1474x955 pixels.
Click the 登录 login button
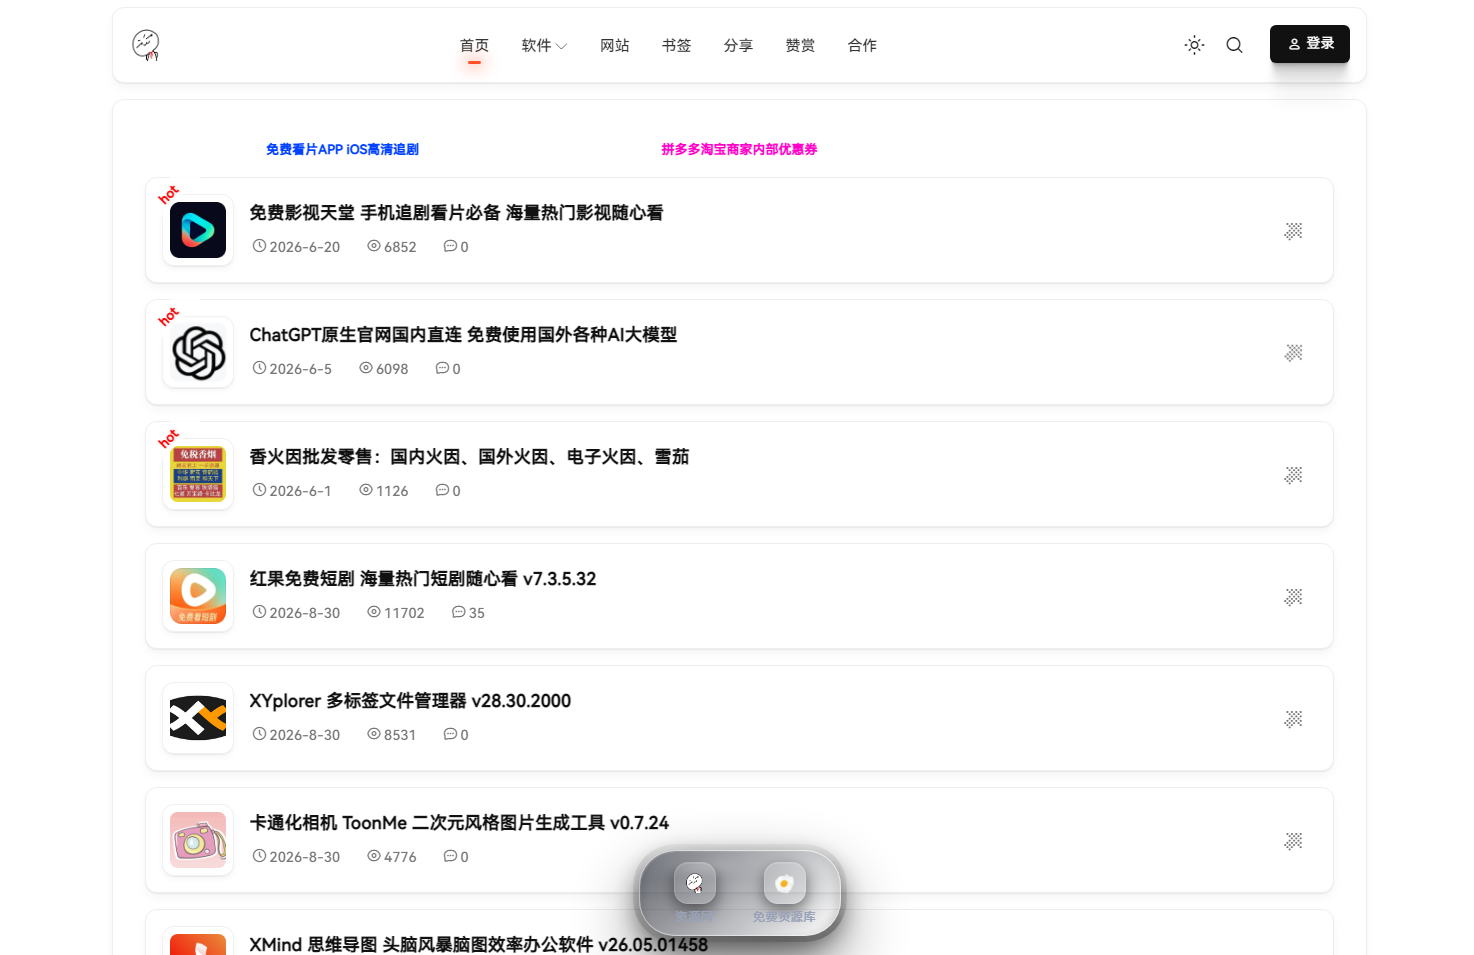[x=1310, y=44]
